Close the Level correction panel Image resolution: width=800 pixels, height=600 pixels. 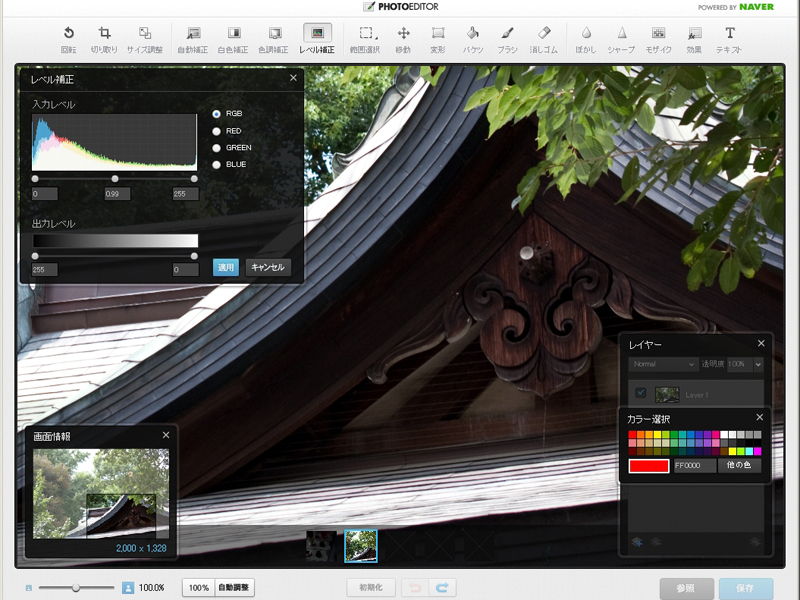(x=293, y=78)
